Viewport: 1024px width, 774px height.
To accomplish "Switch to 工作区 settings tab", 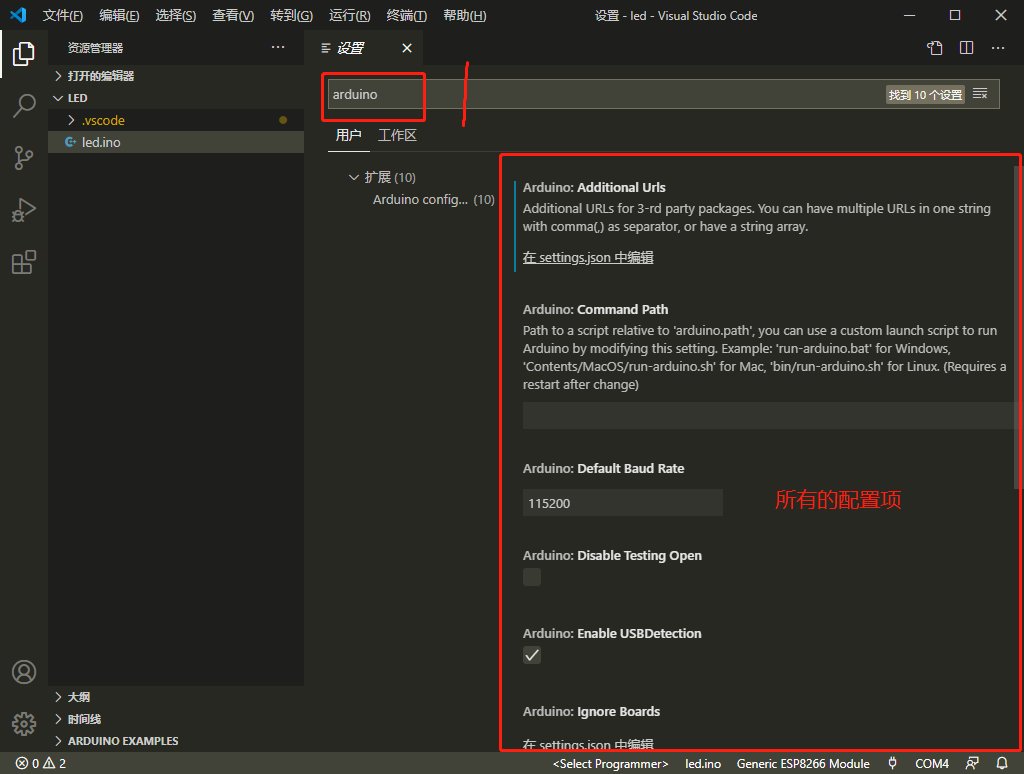I will click(x=397, y=135).
